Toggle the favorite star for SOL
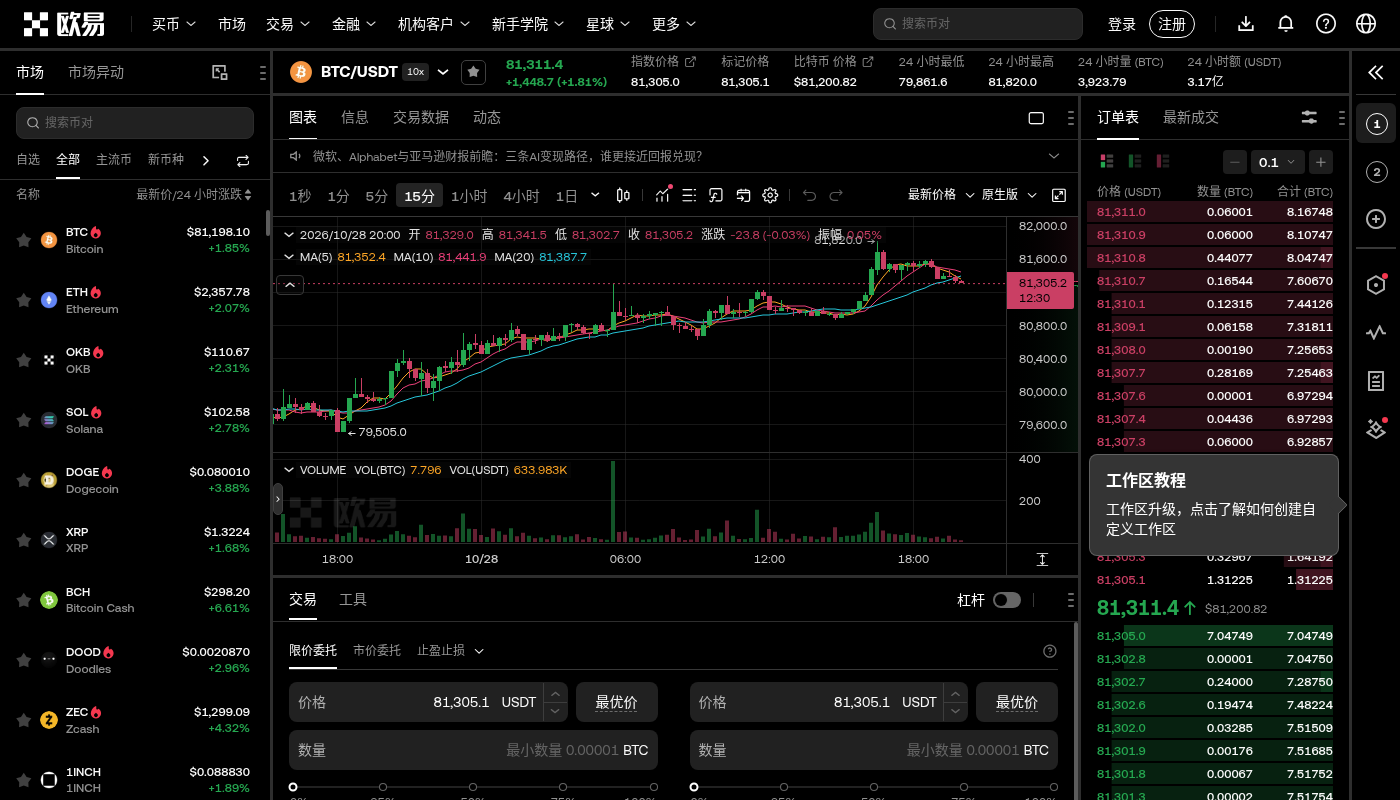This screenshot has width=1400, height=800. click(23, 420)
